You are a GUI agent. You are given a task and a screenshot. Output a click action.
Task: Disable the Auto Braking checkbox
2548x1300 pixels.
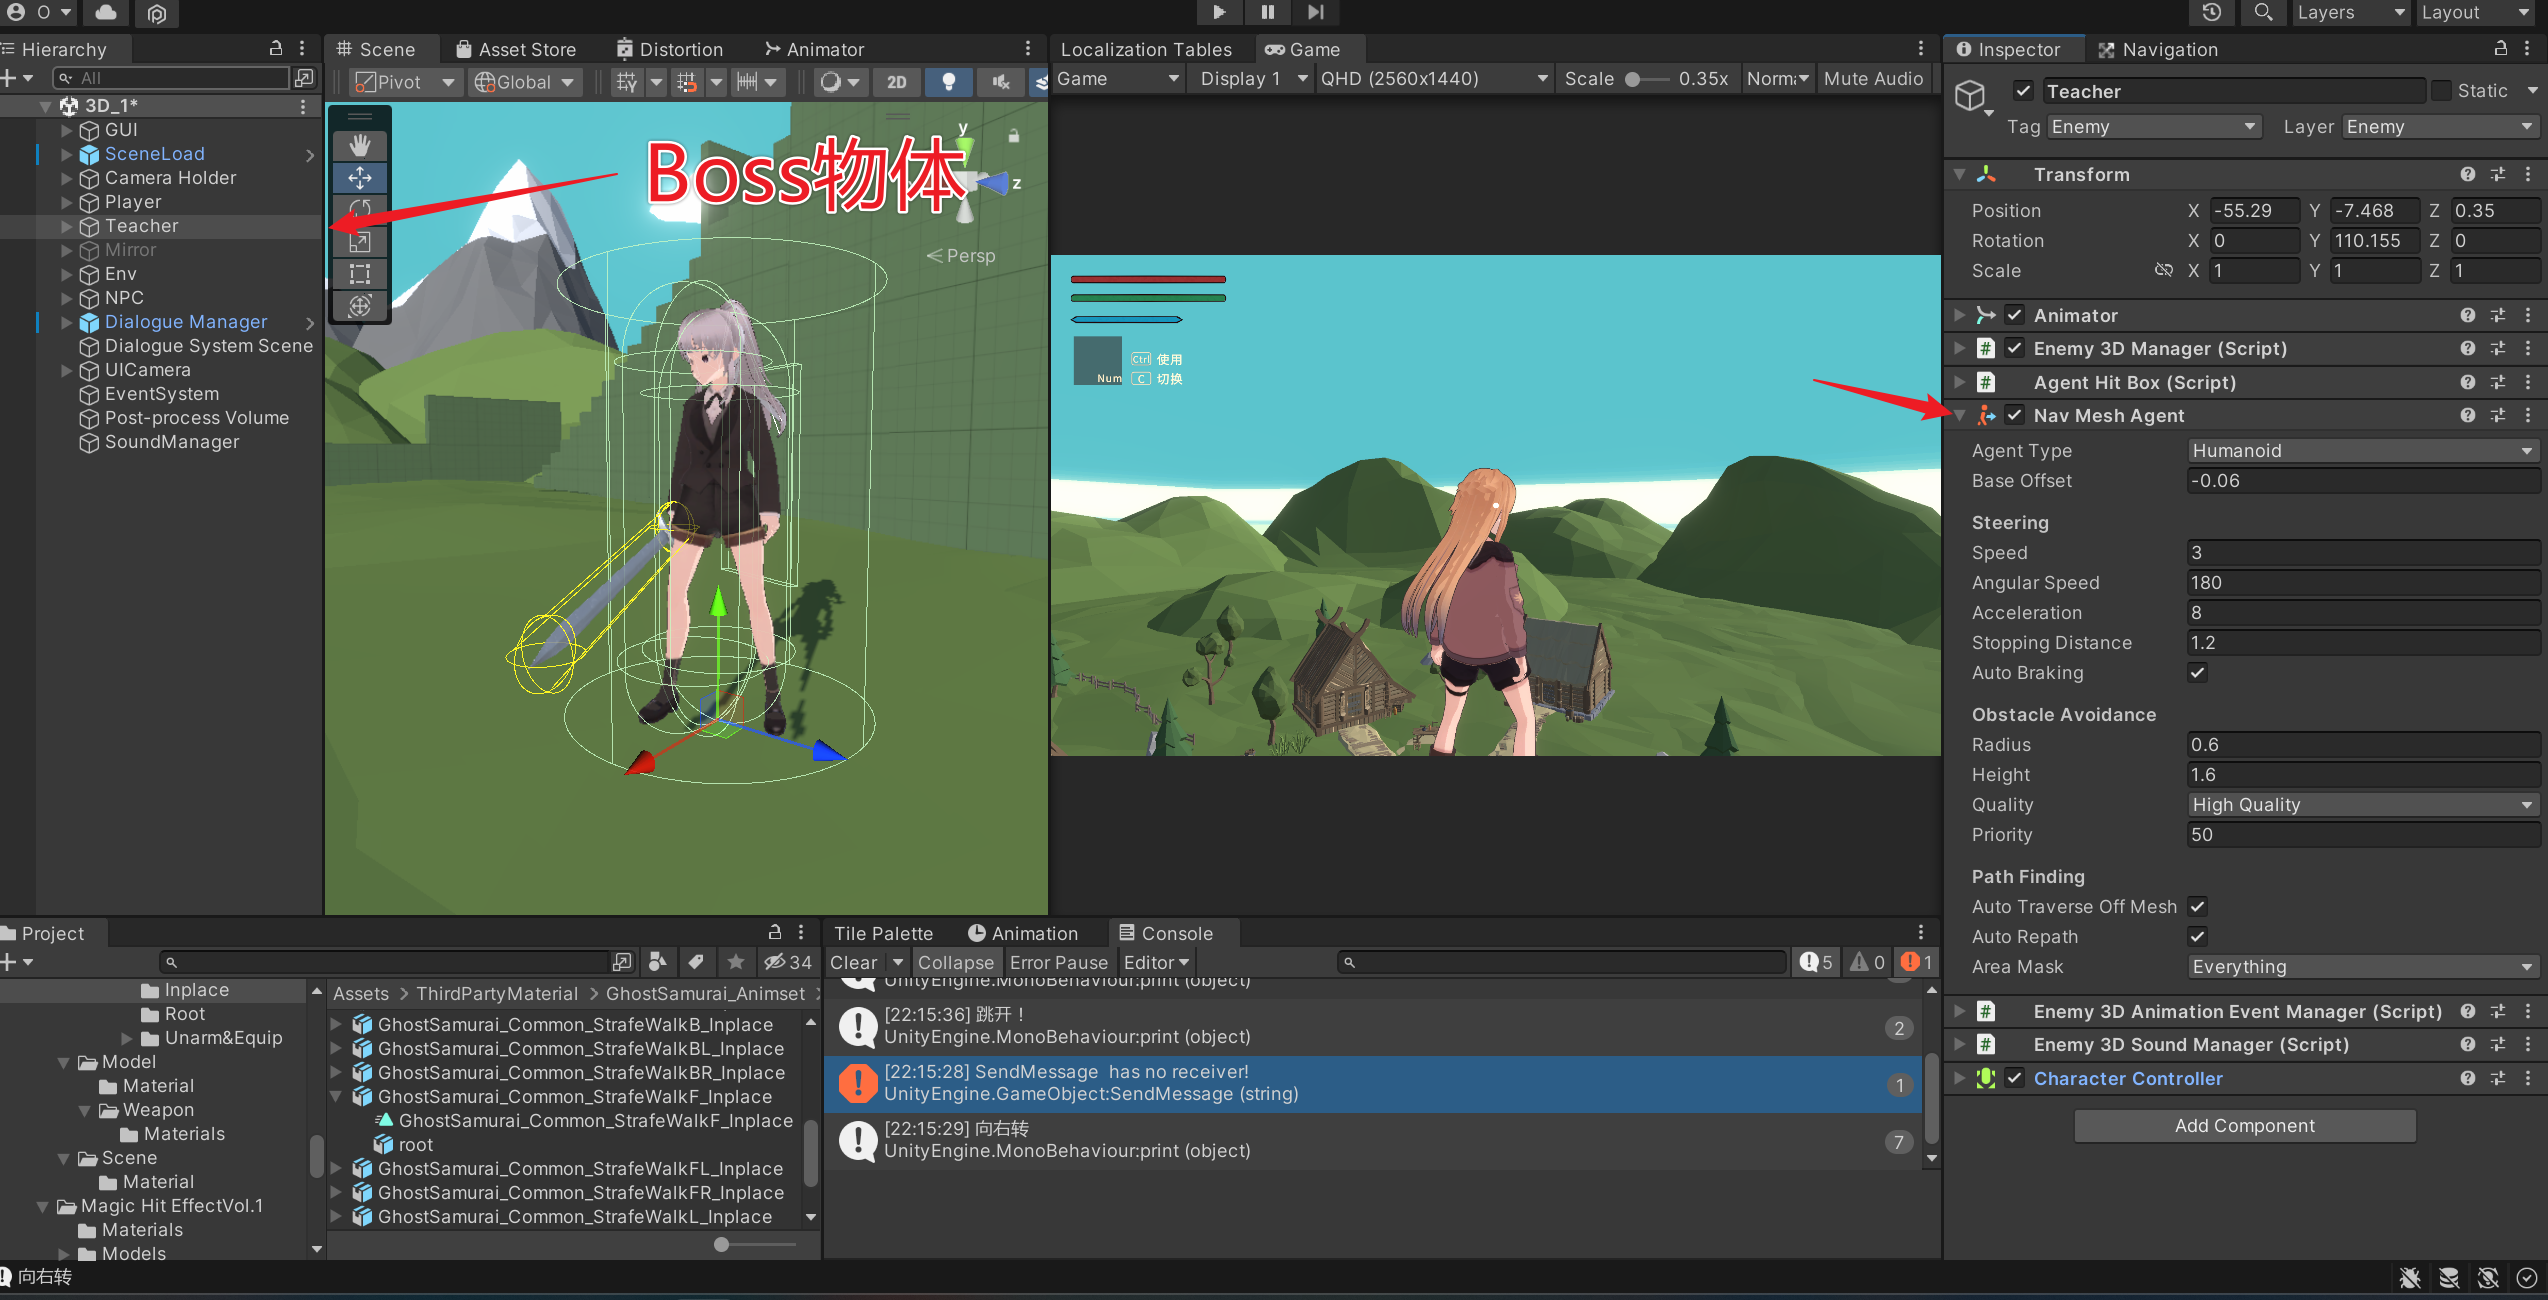click(x=2197, y=673)
